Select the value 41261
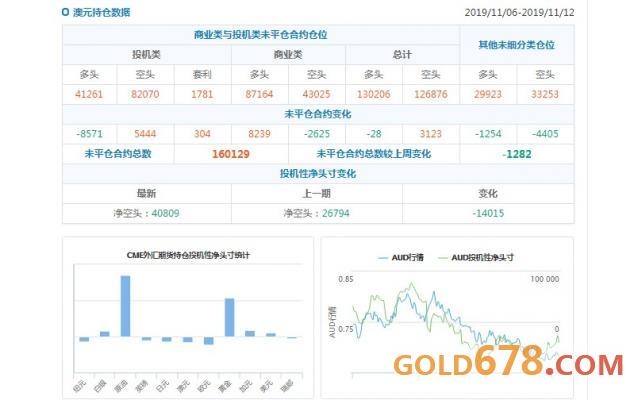Screen dimensions: 640x400 click(89, 94)
